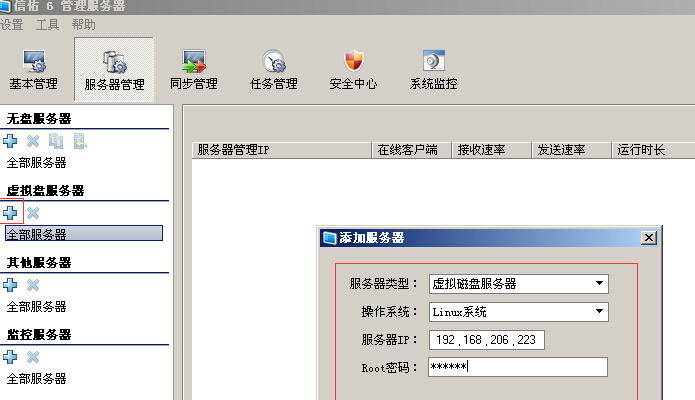695x400 pixels.
Task: Sort by 服务器管理IP column header
Action: (282, 150)
